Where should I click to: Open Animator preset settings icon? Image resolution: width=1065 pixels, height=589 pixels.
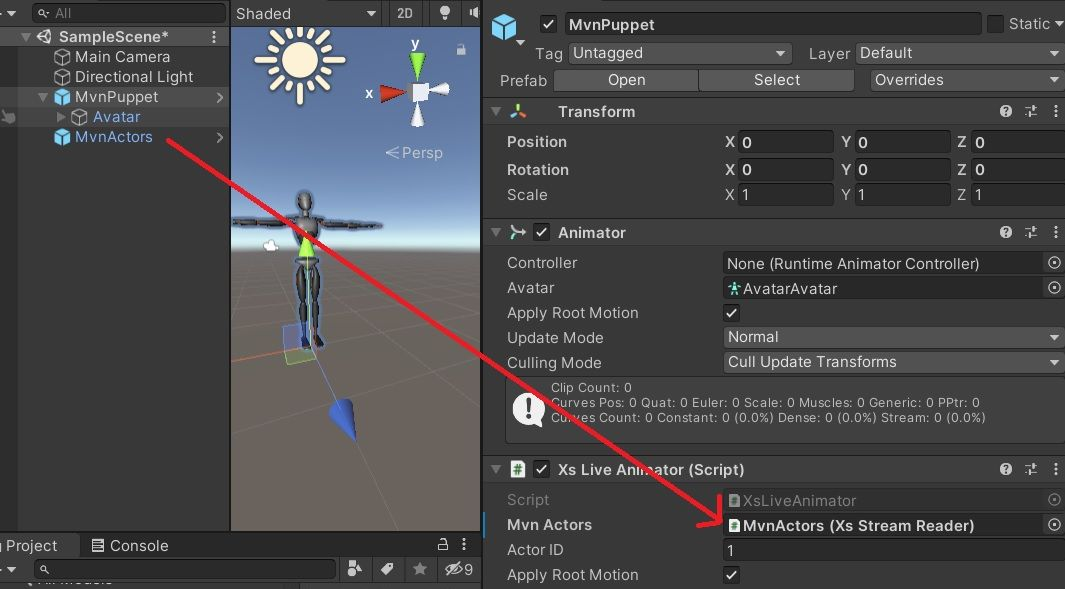tap(1031, 232)
